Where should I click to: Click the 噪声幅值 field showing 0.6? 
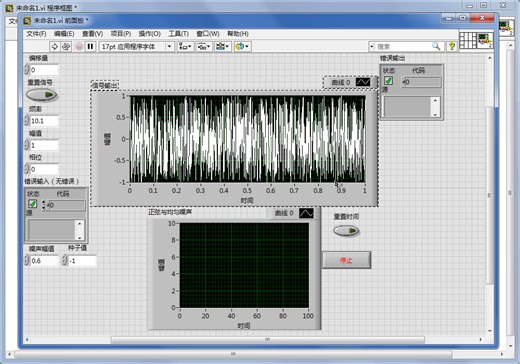pos(44,260)
